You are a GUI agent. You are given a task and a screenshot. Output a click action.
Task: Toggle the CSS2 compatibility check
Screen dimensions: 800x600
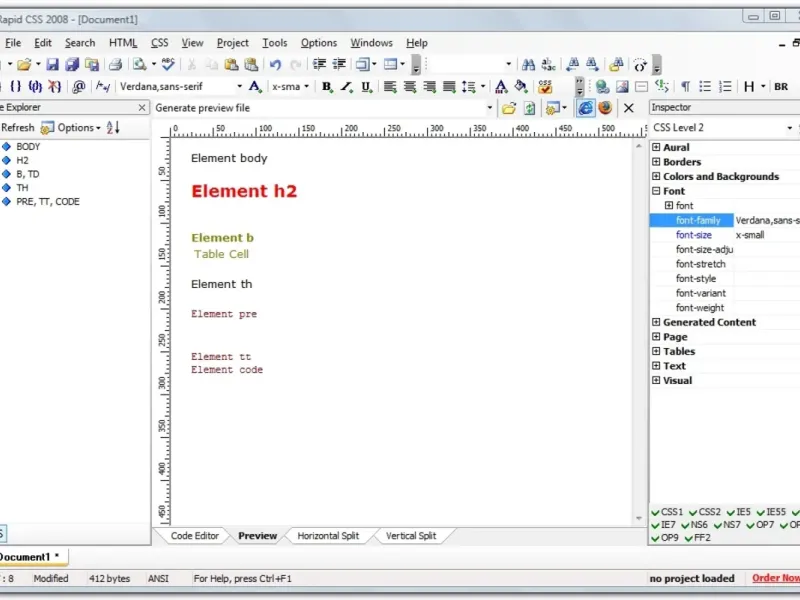705,512
